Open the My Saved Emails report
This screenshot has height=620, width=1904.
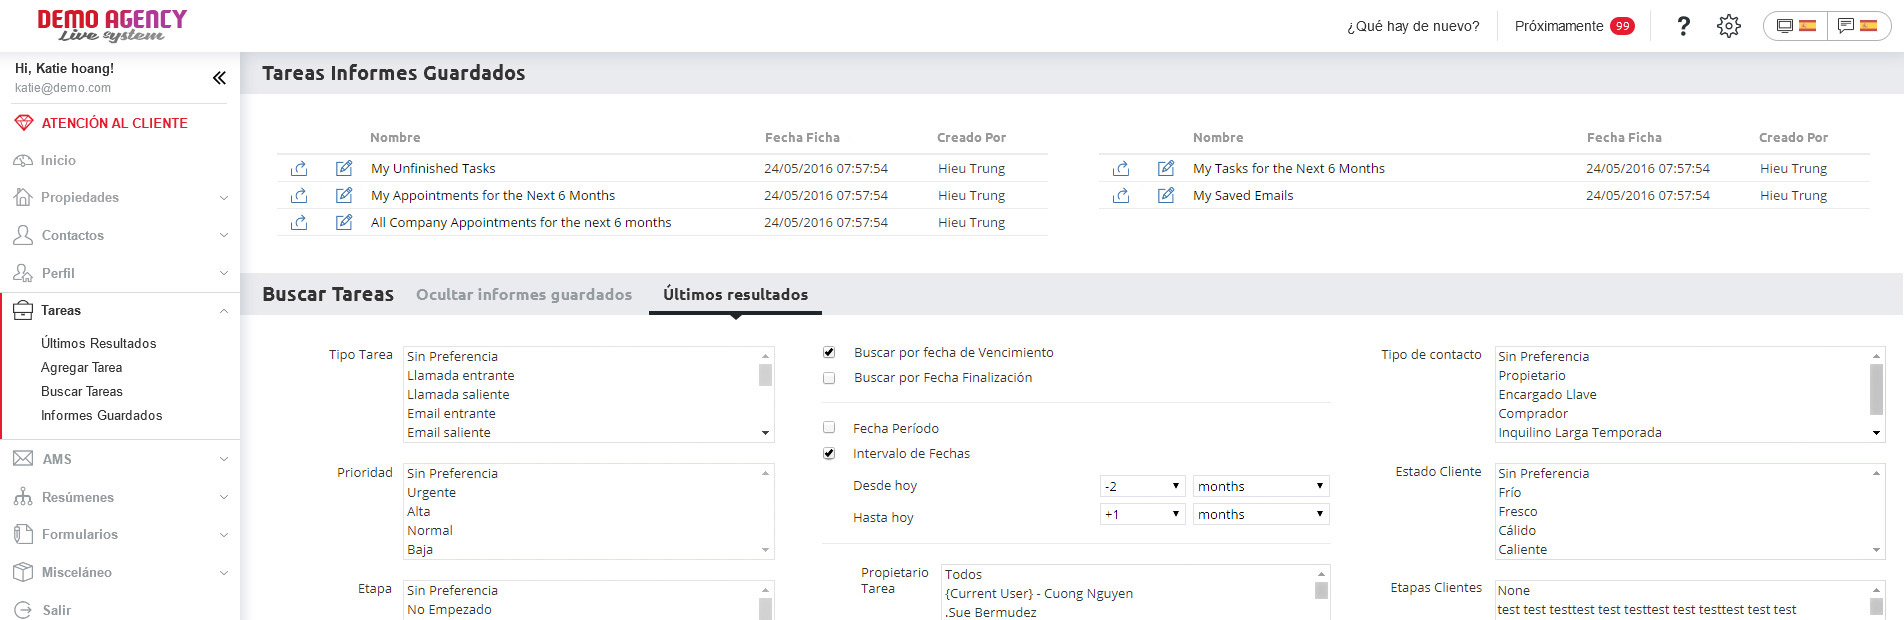pyautogui.click(x=1243, y=195)
